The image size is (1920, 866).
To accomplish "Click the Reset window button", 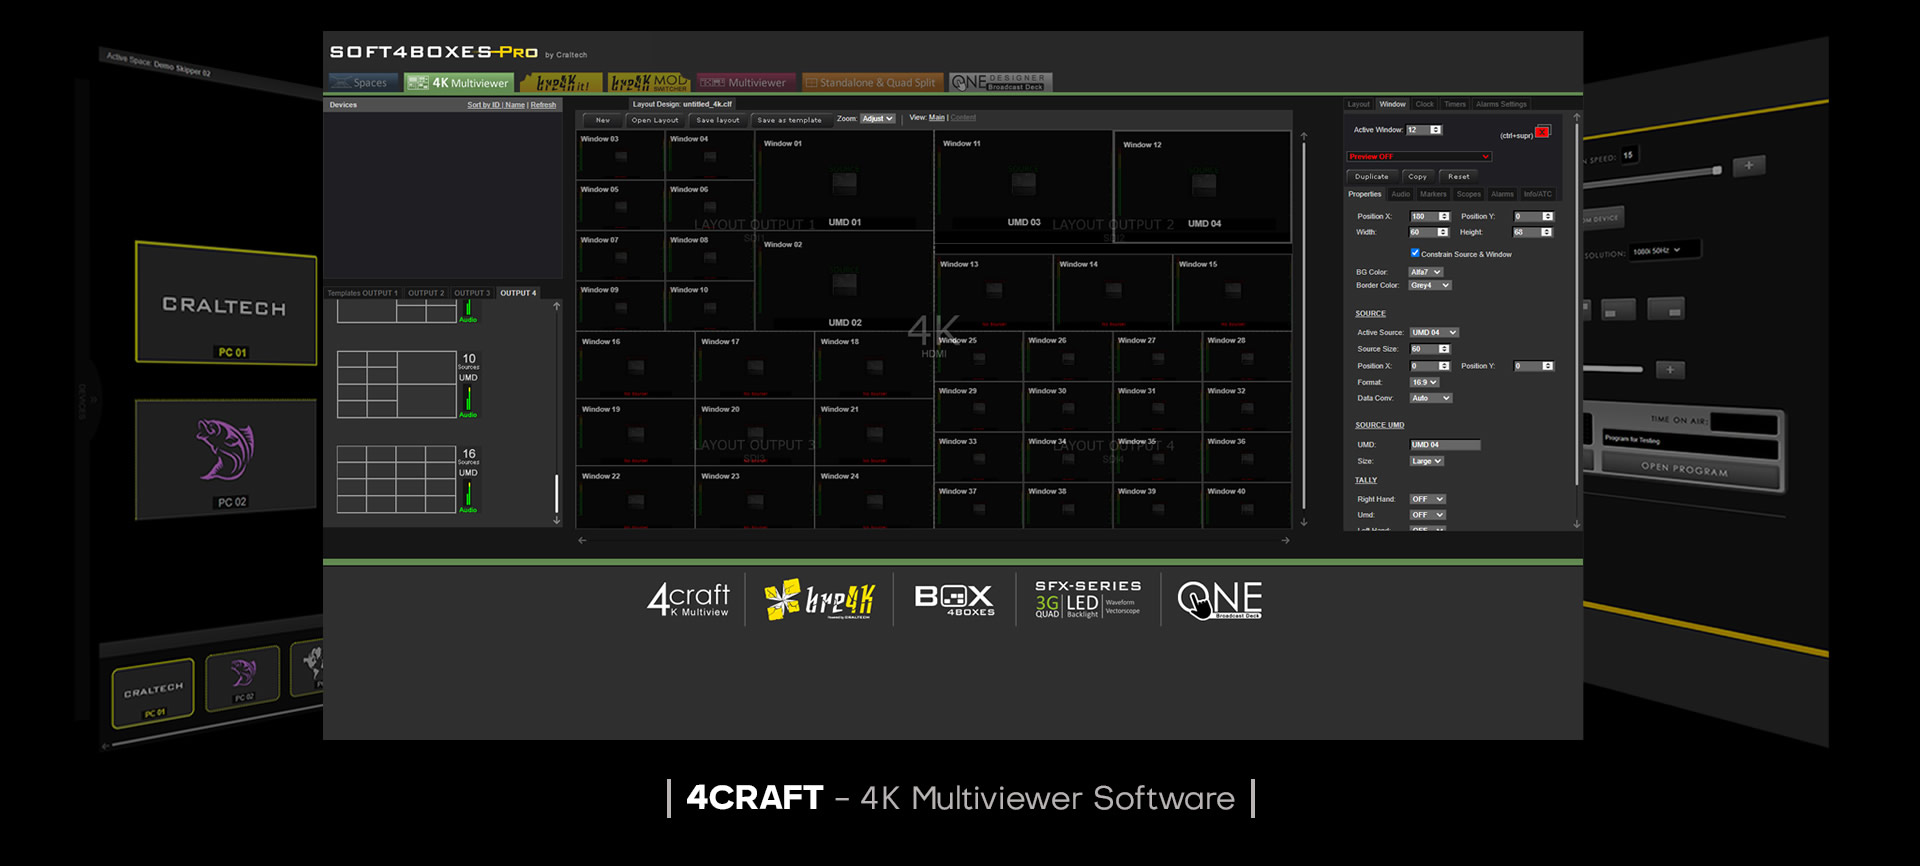I will 1459,177.
